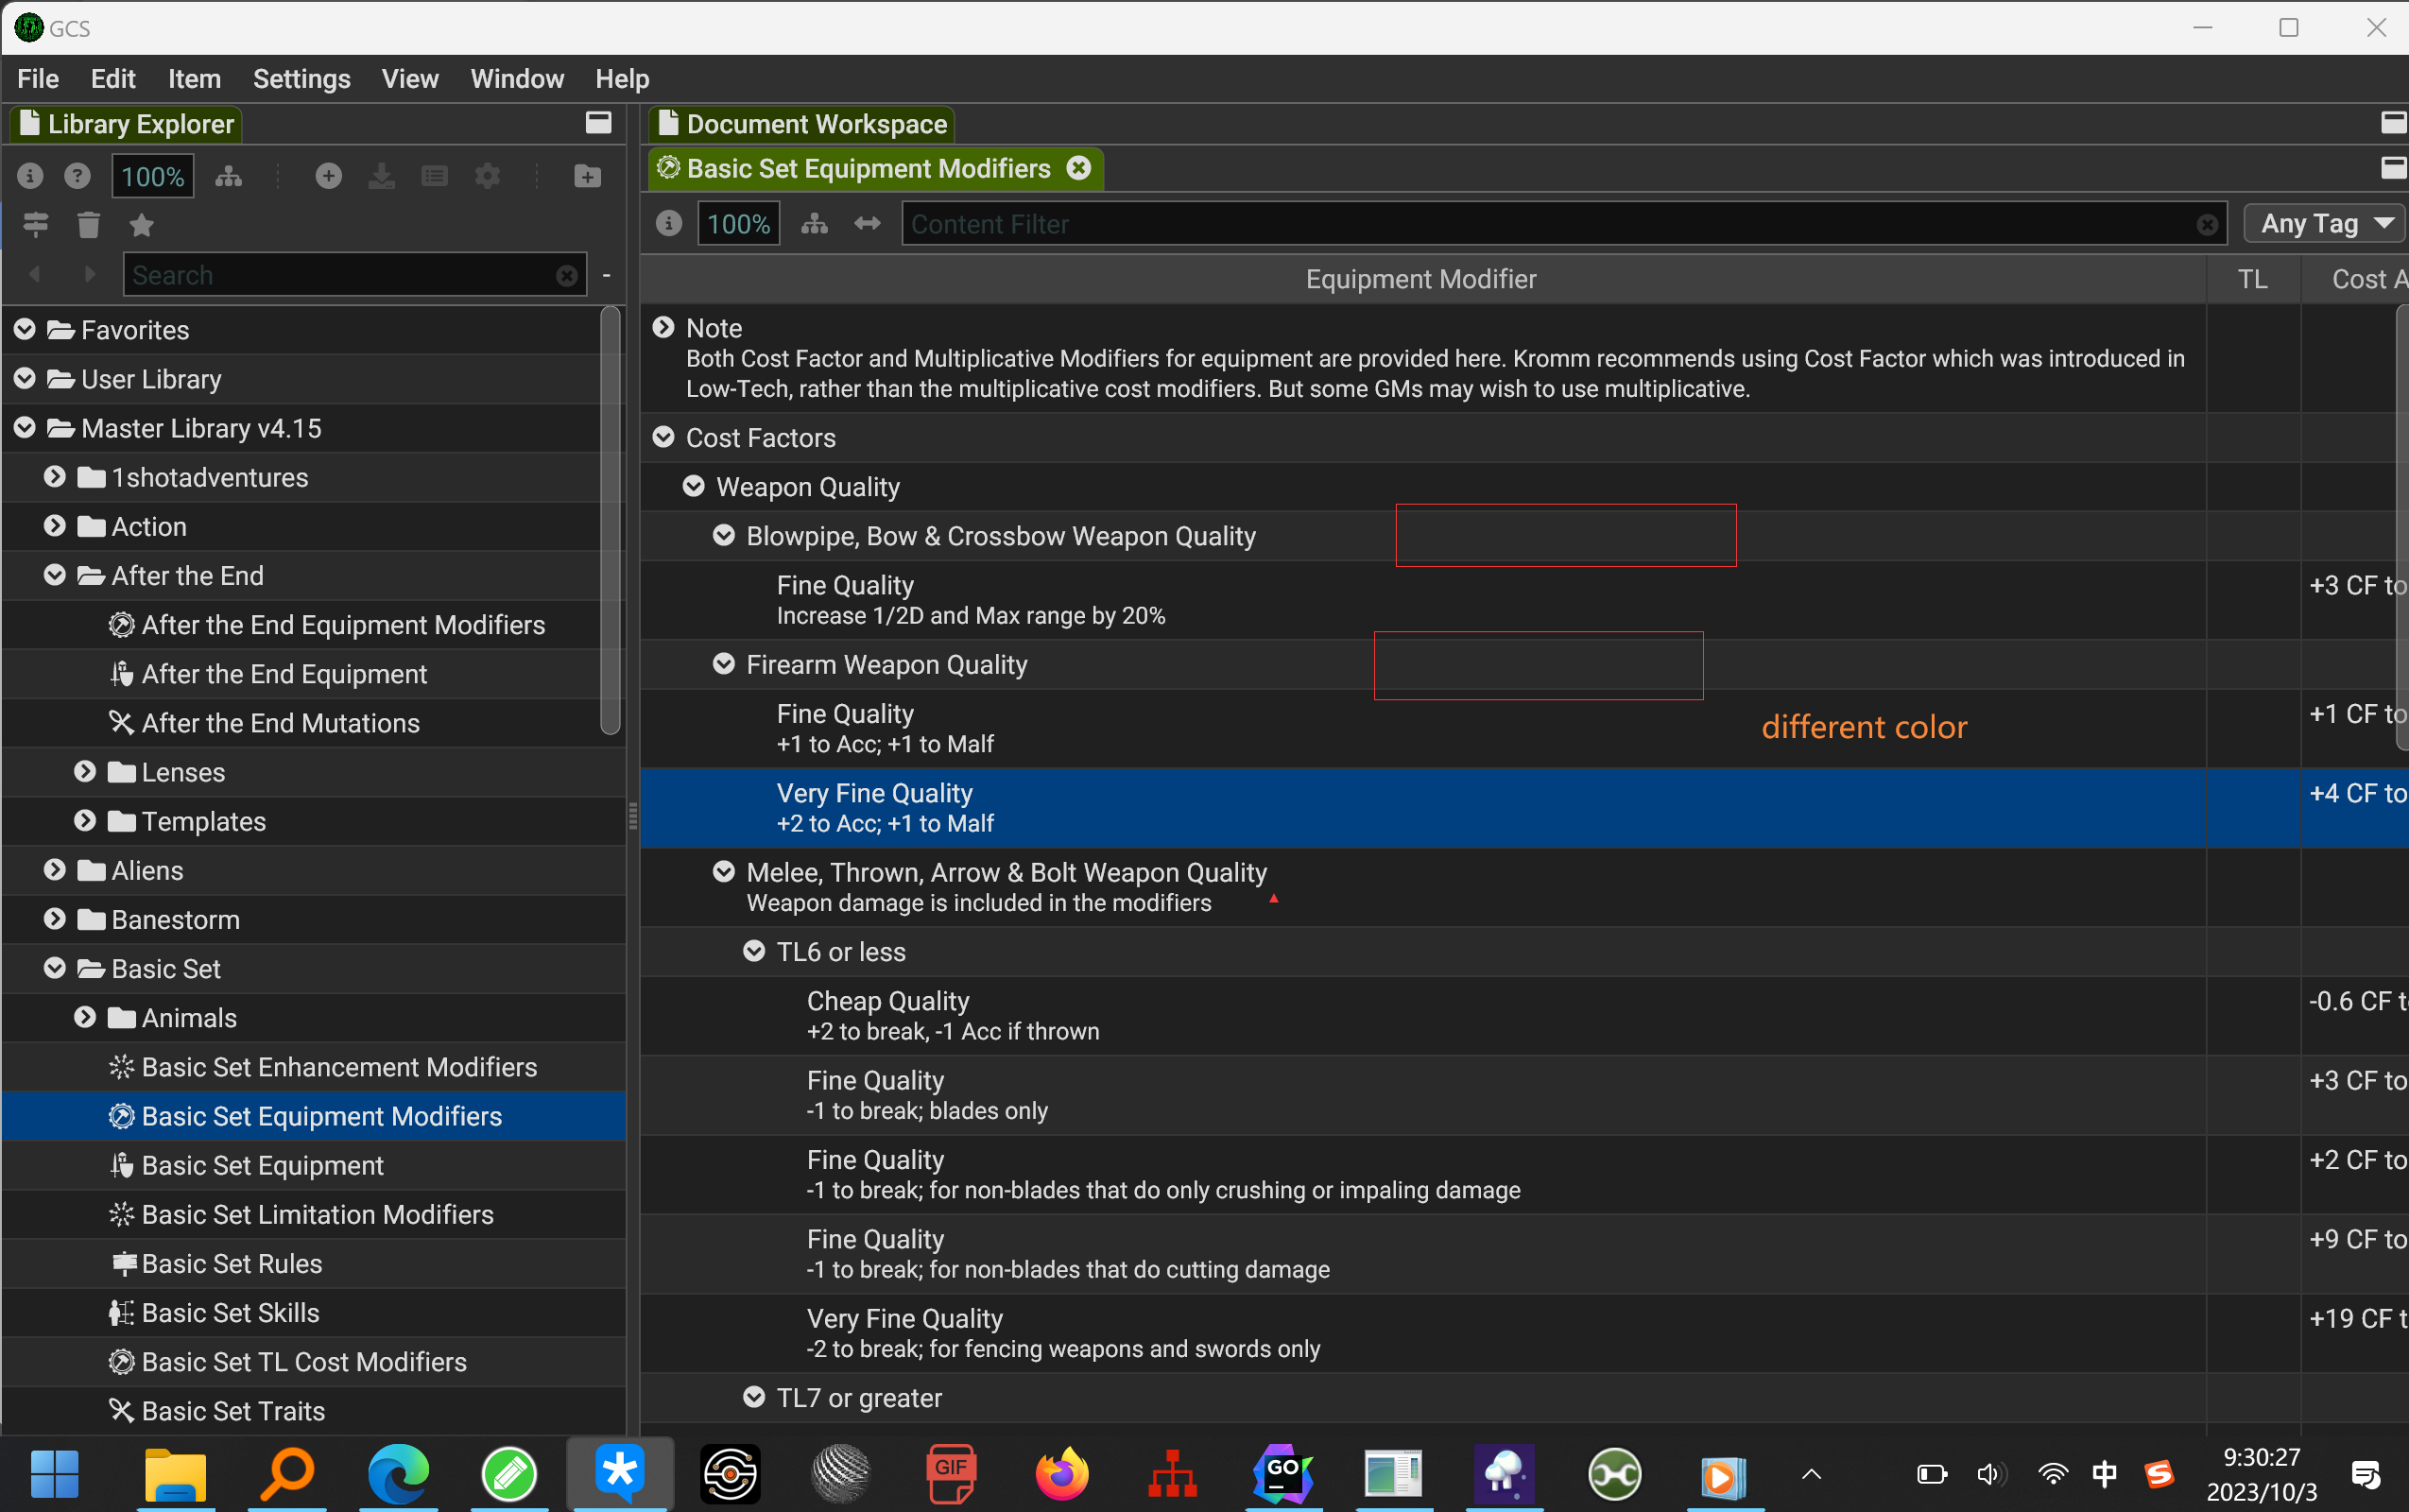Click the new folder icon in Library Explorer

click(x=588, y=177)
